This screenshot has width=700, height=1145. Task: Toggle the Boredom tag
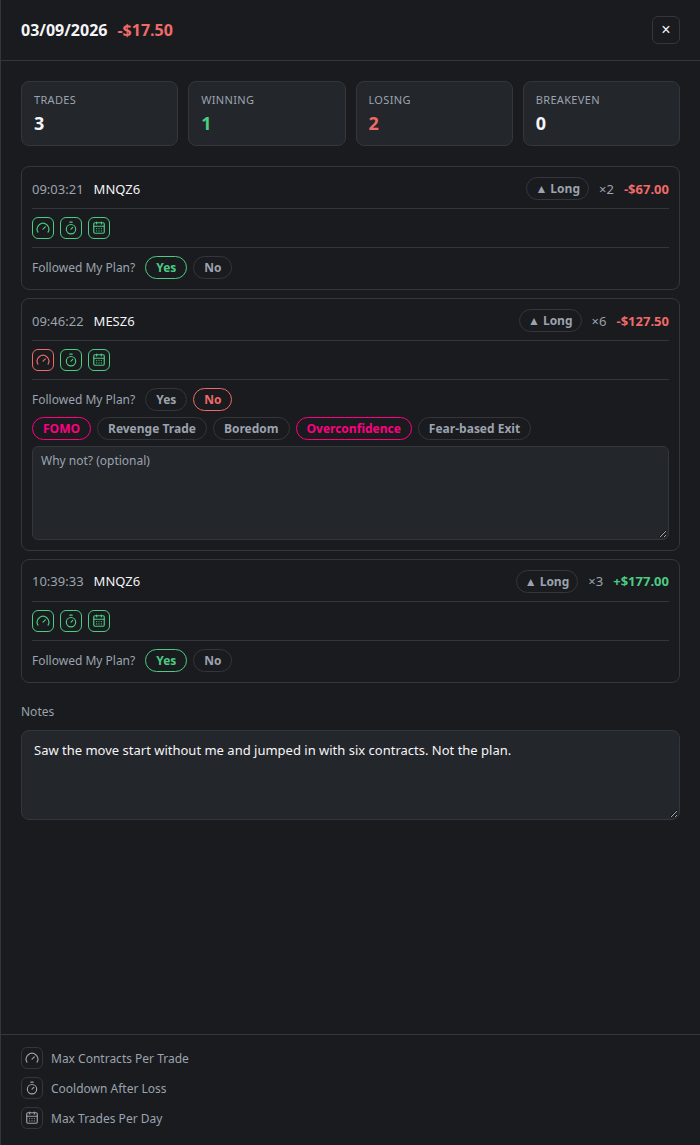(251, 429)
